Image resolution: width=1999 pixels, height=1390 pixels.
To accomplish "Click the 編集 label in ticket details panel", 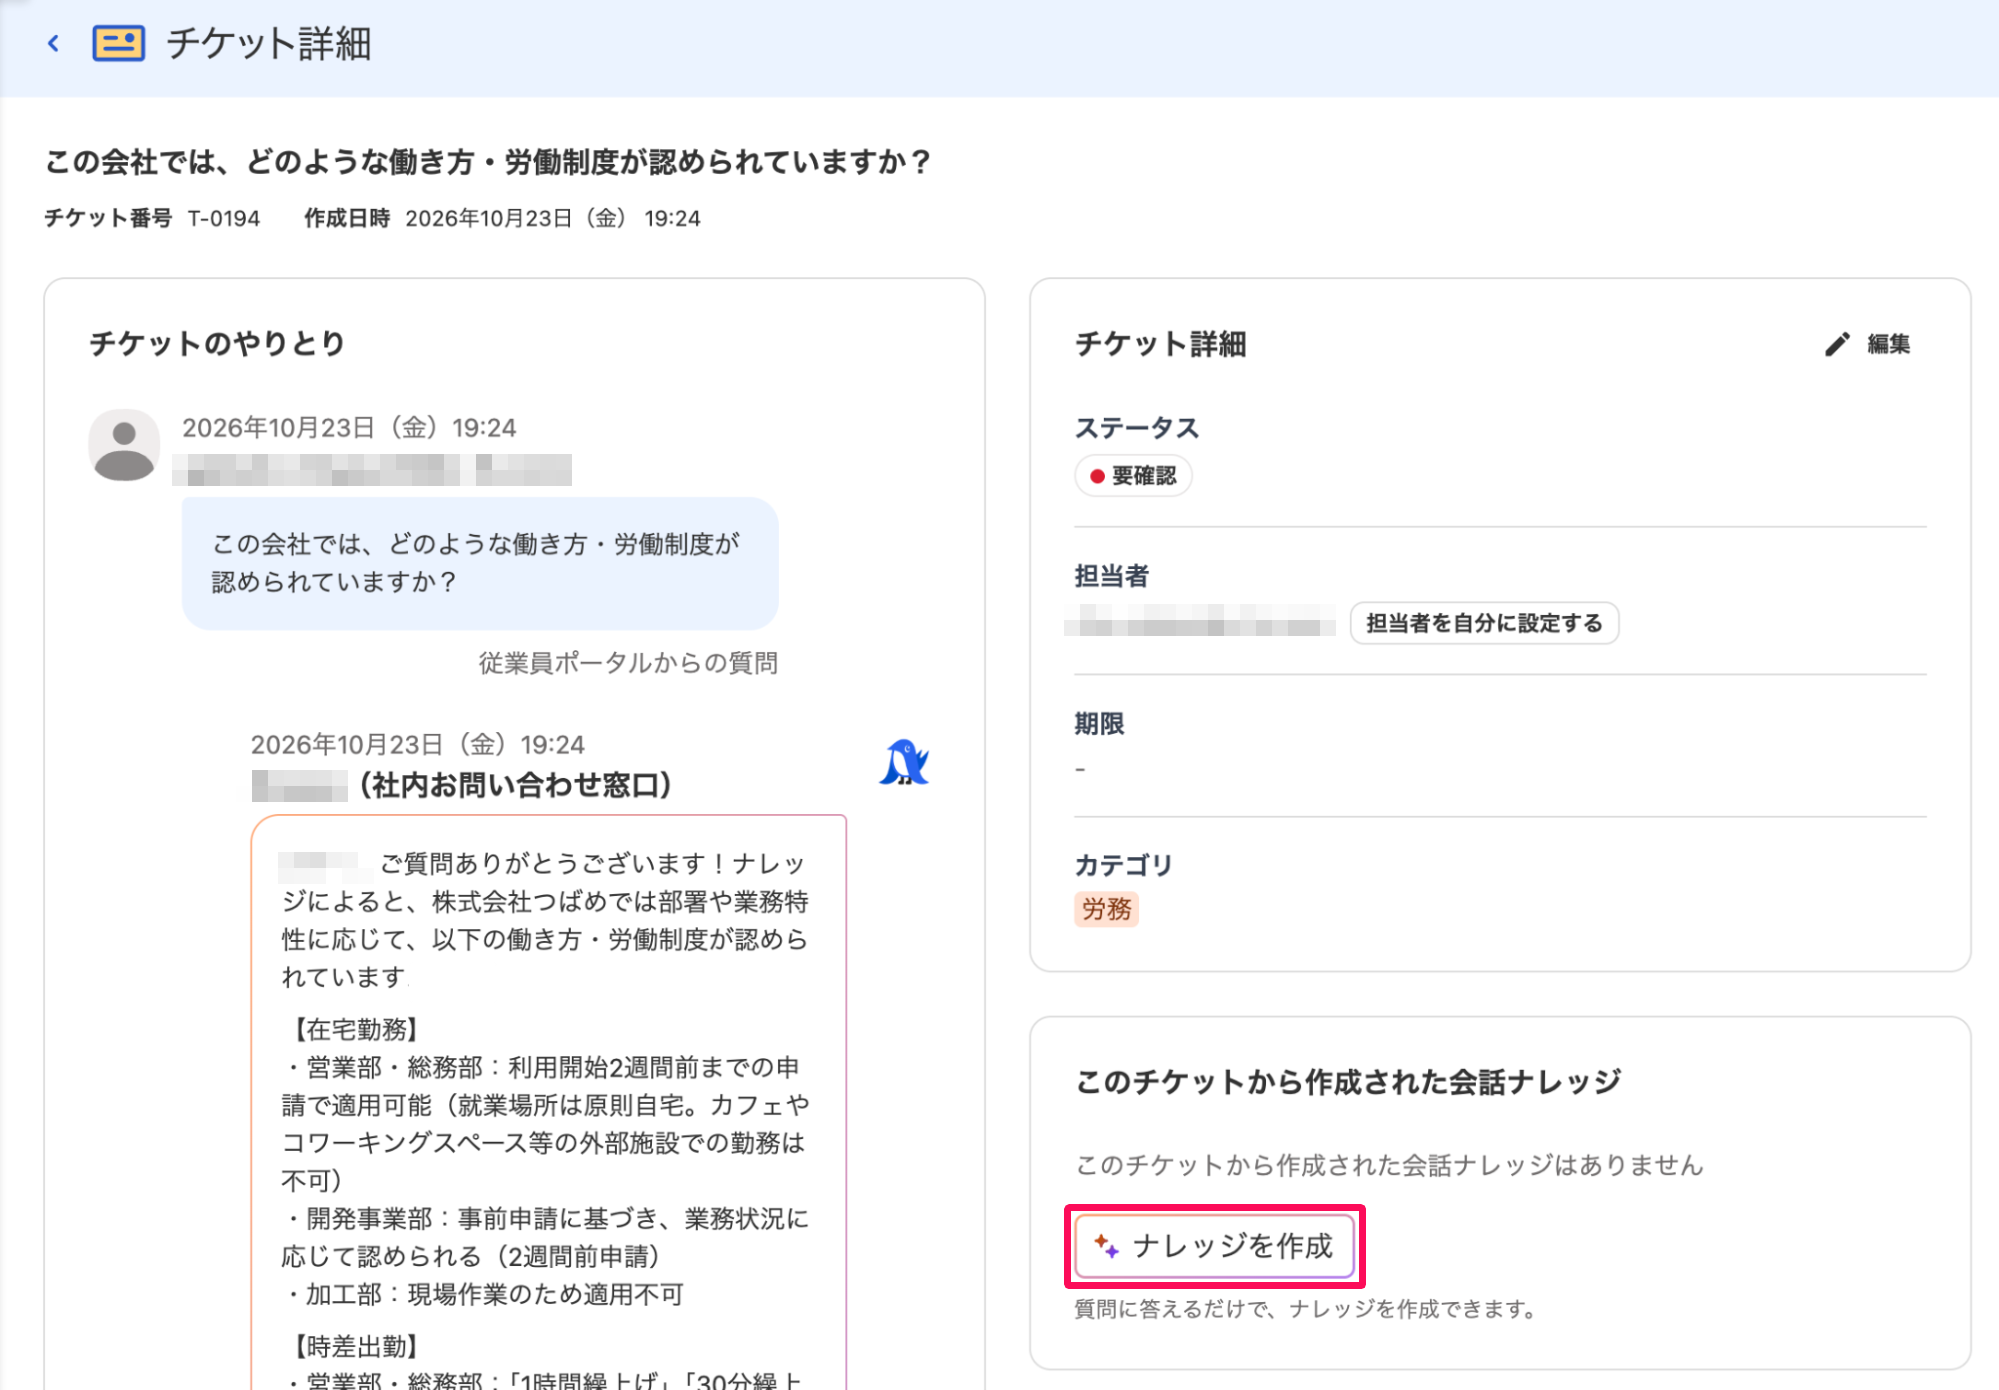I will coord(1888,344).
